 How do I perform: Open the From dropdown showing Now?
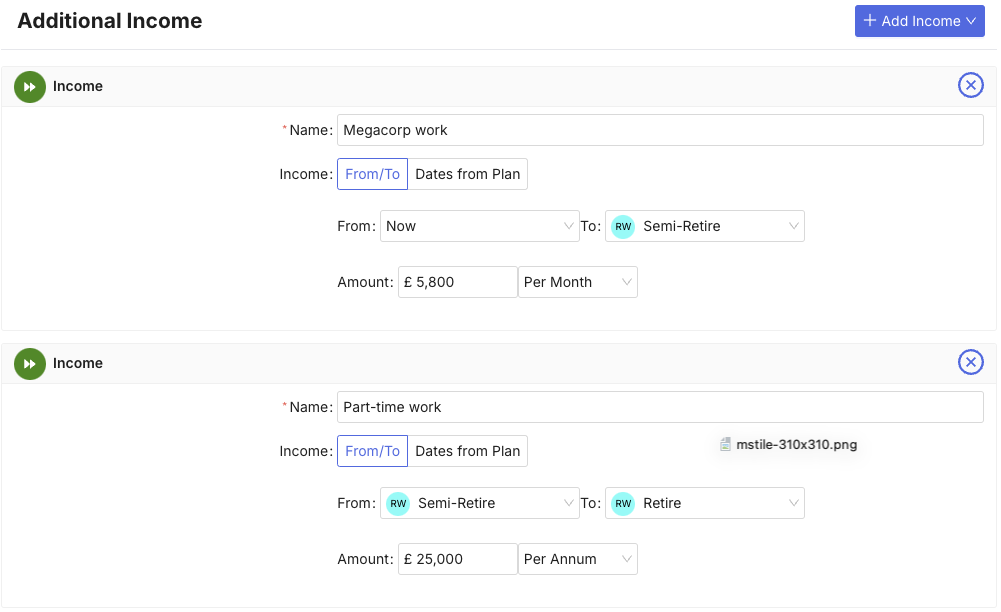pyautogui.click(x=479, y=227)
